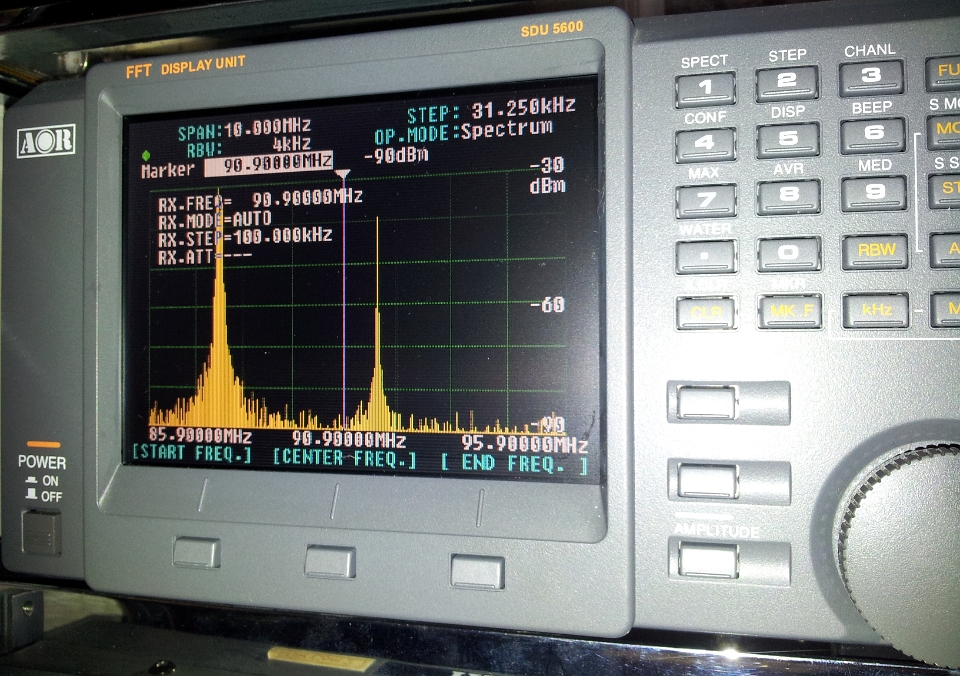Tap the decimal point WATER key

tap(706, 256)
